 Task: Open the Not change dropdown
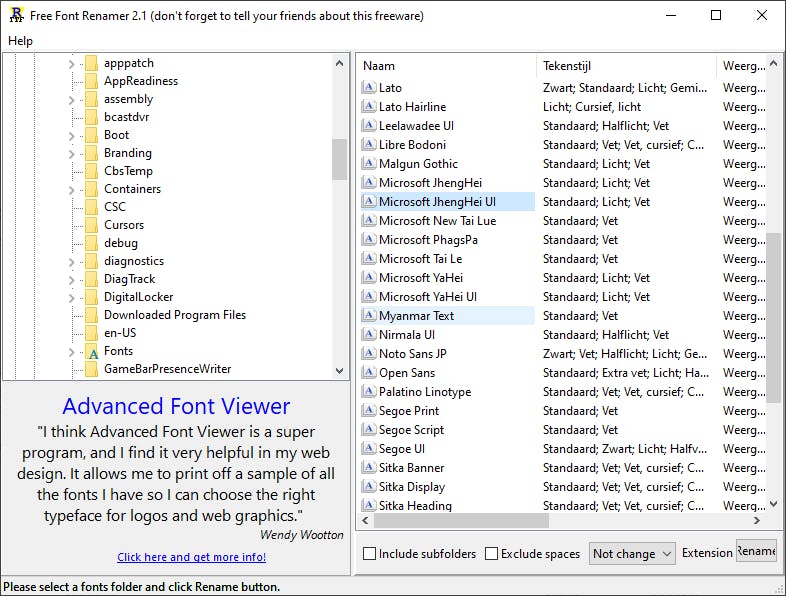(632, 554)
